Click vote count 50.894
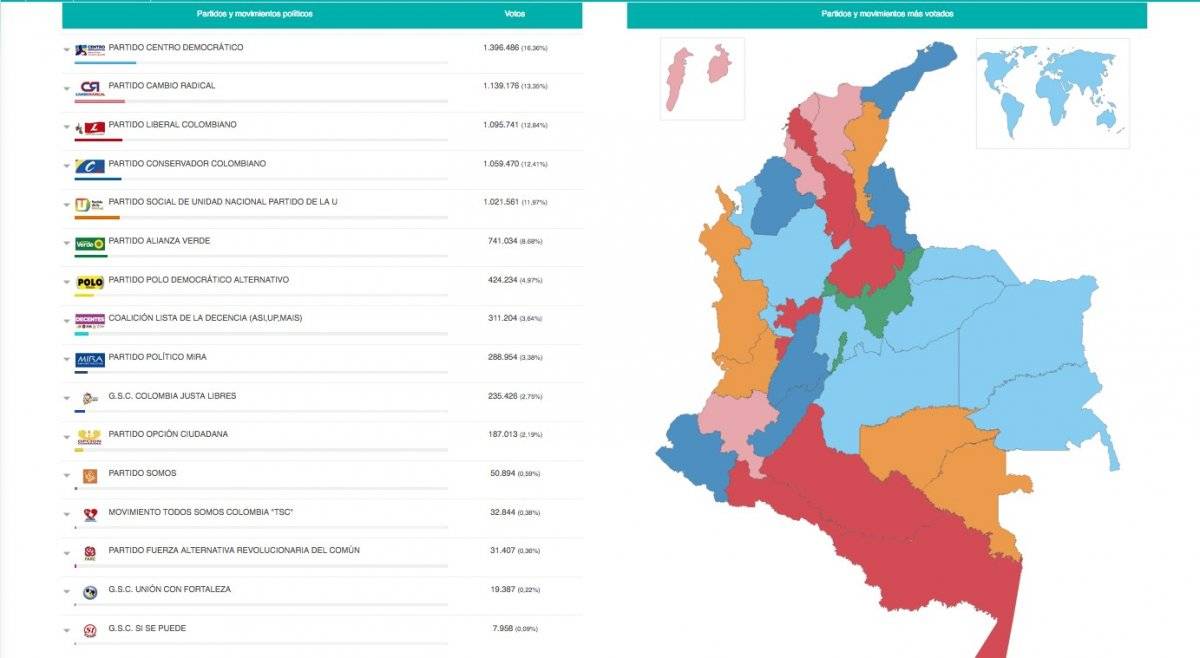Viewport: 1200px width, 658px height. (503, 473)
